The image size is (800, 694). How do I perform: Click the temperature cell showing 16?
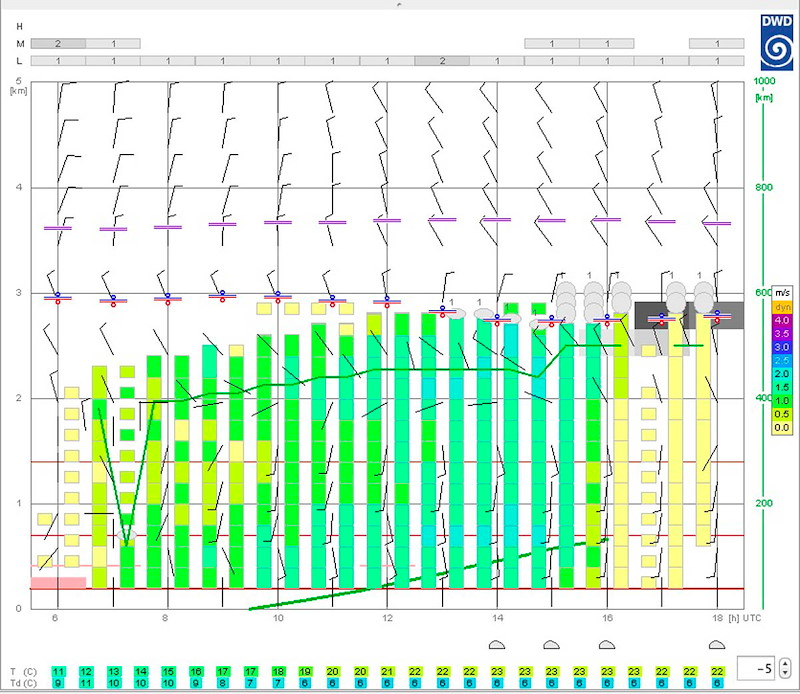pos(195,672)
